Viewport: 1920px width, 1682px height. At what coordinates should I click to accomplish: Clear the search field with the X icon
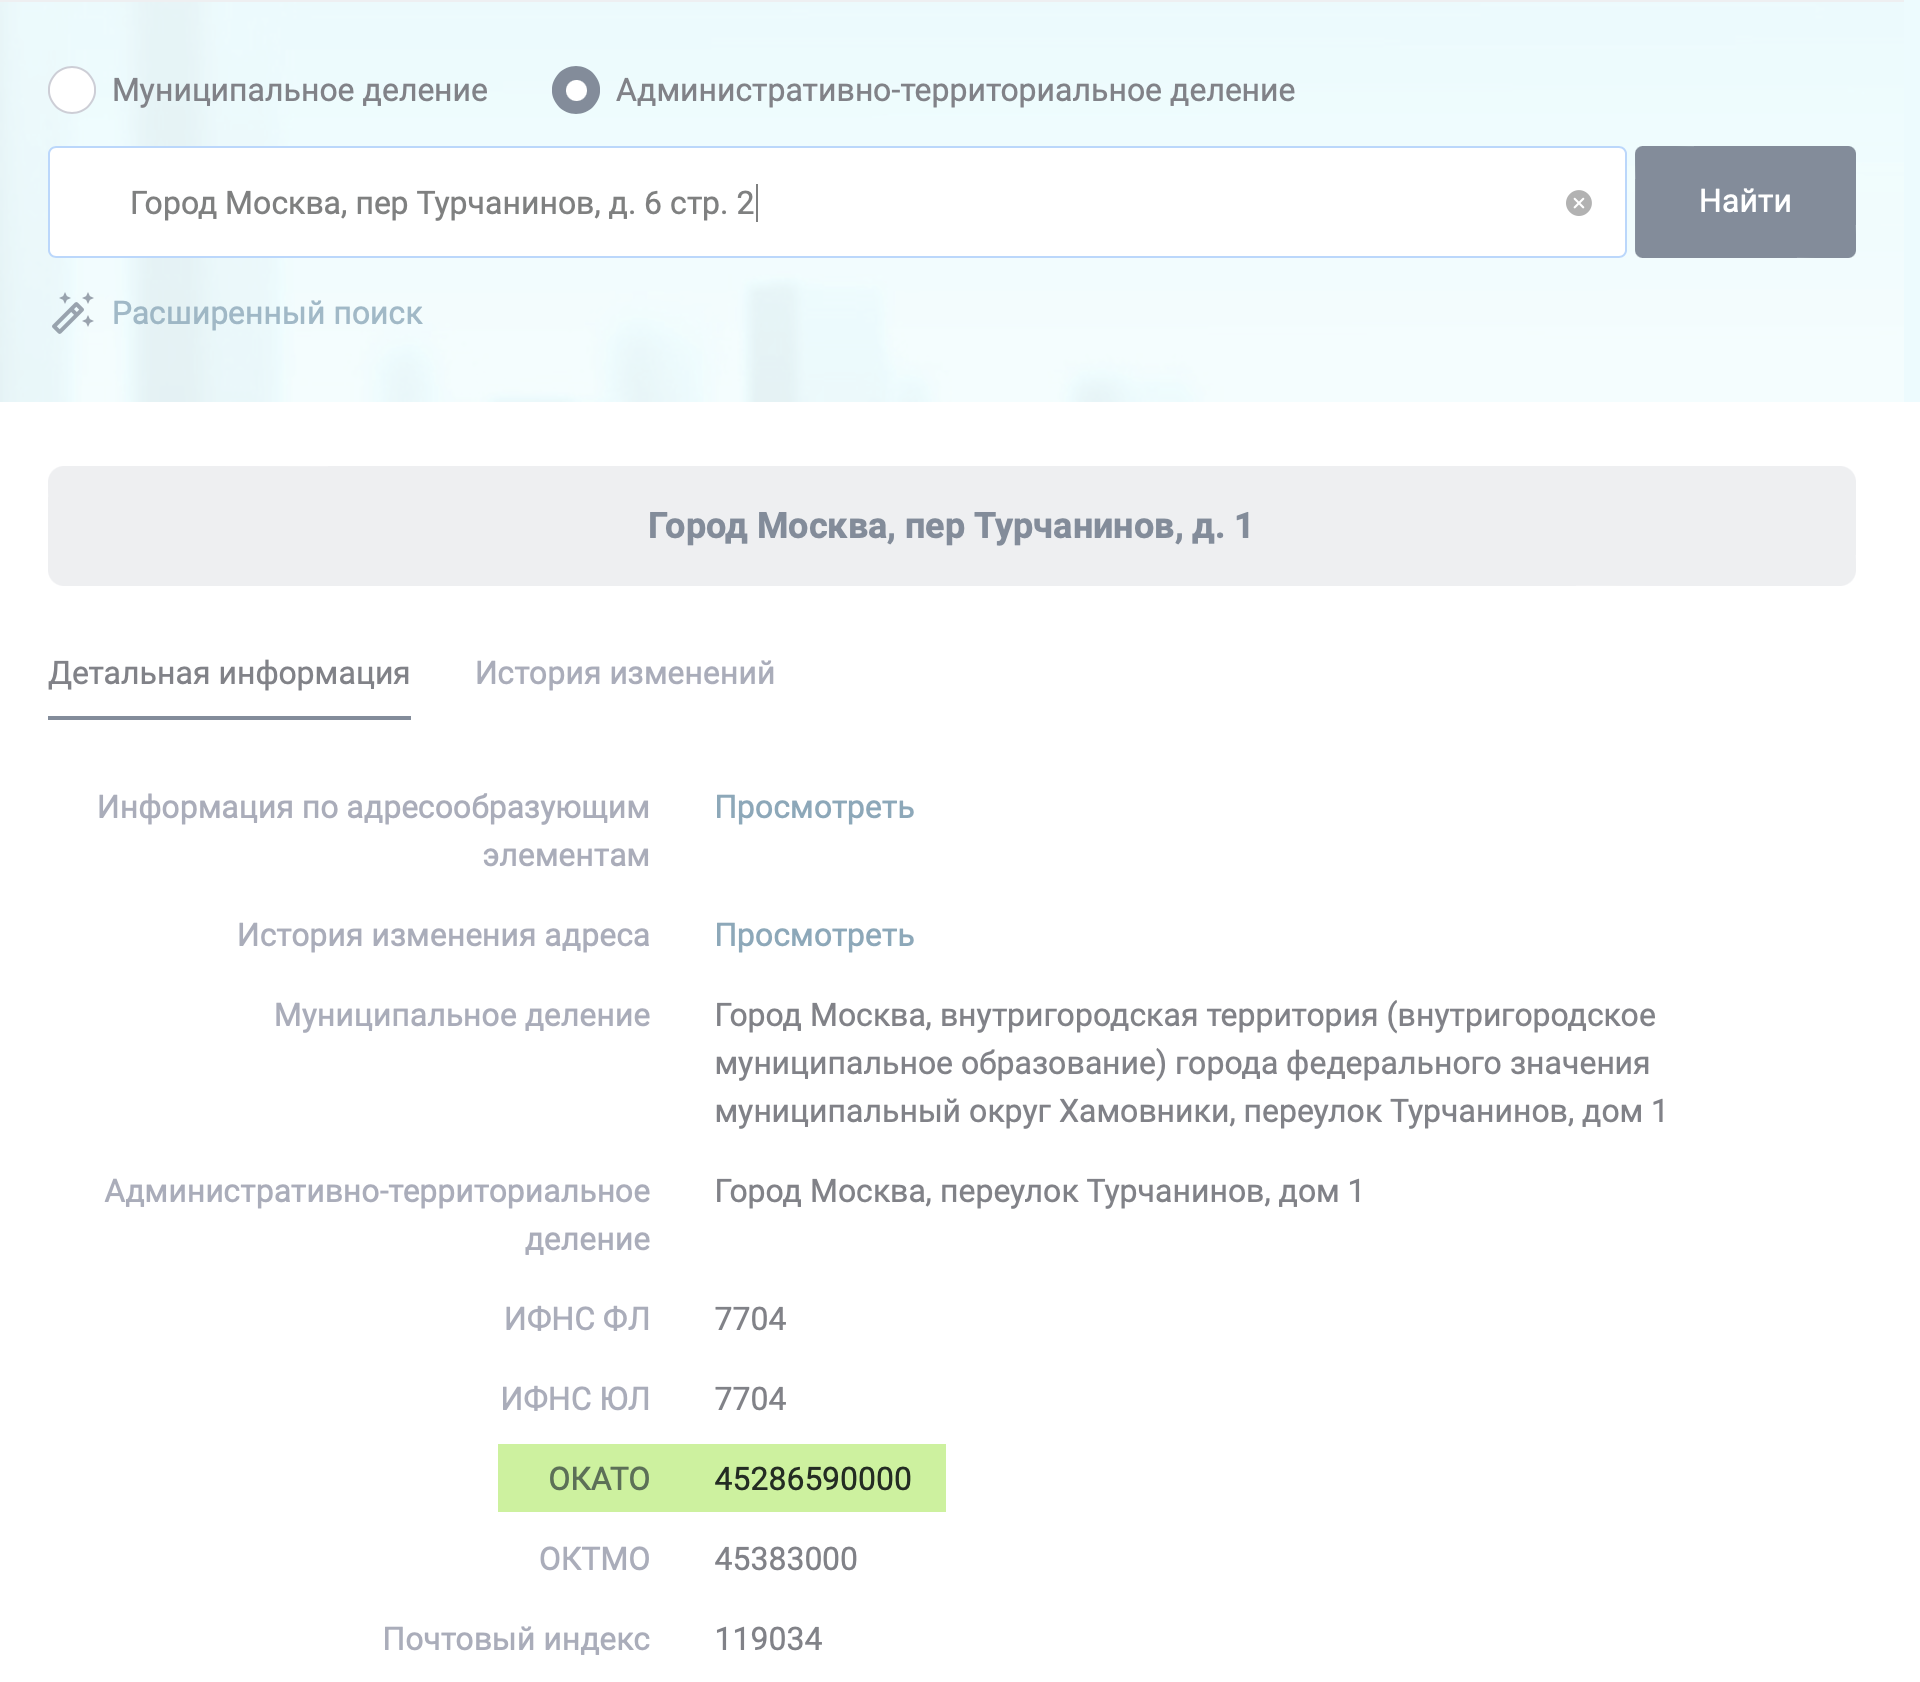[x=1579, y=203]
